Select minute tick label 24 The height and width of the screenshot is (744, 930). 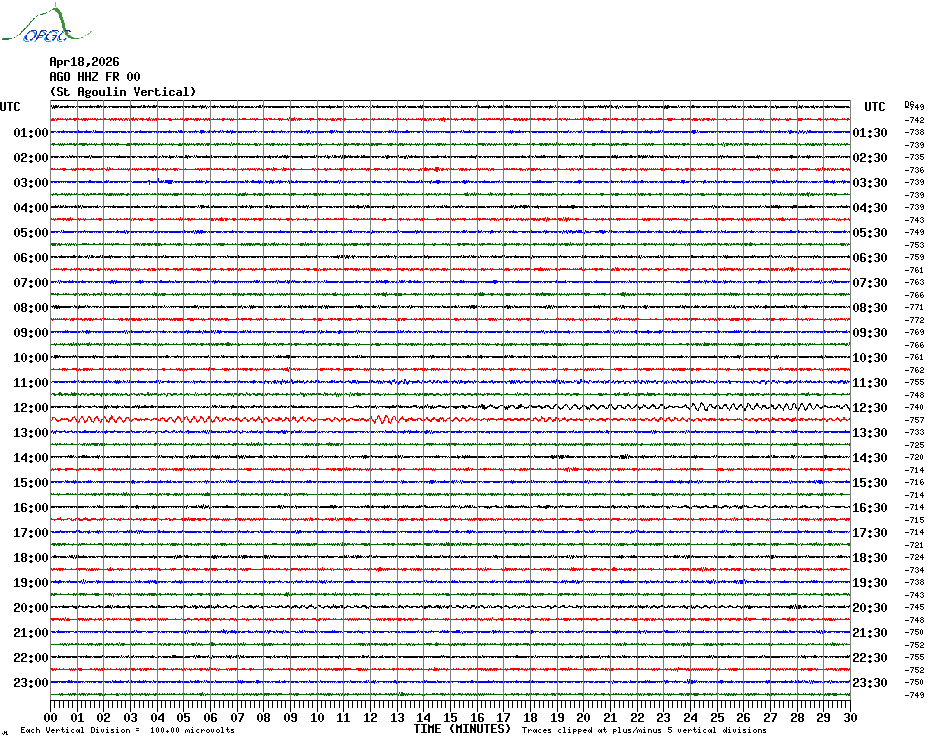click(691, 717)
